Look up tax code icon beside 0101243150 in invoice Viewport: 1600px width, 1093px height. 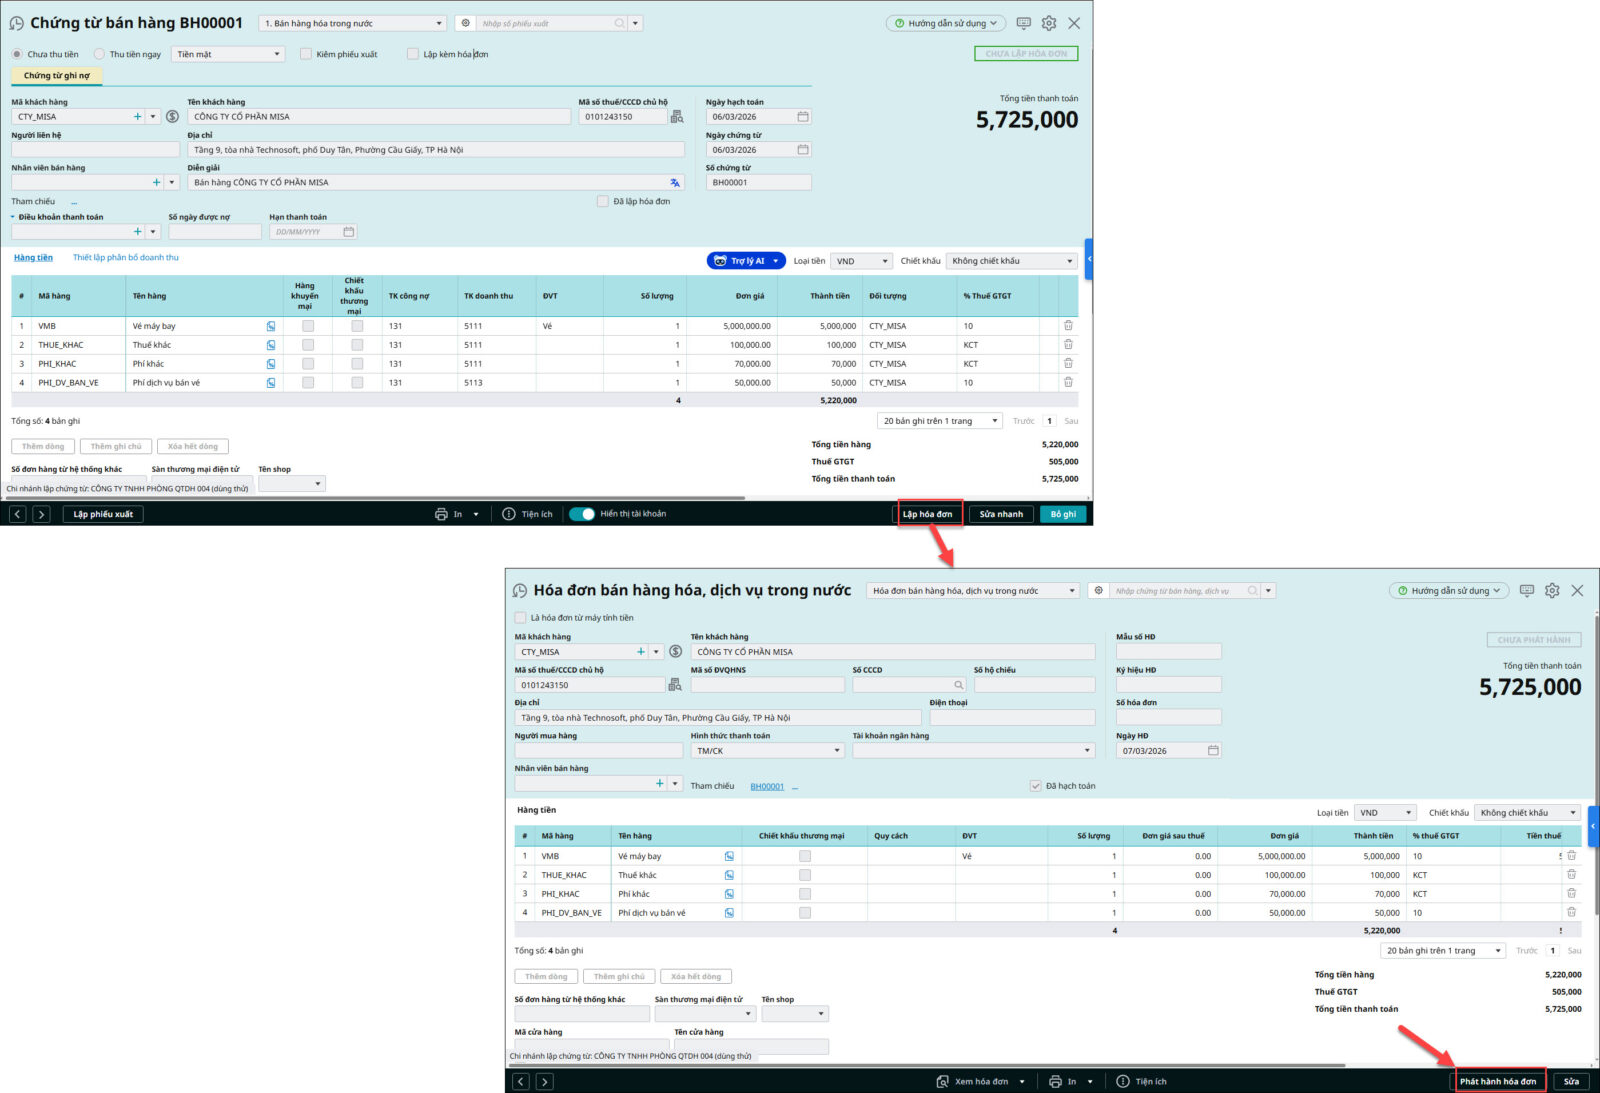tap(675, 685)
